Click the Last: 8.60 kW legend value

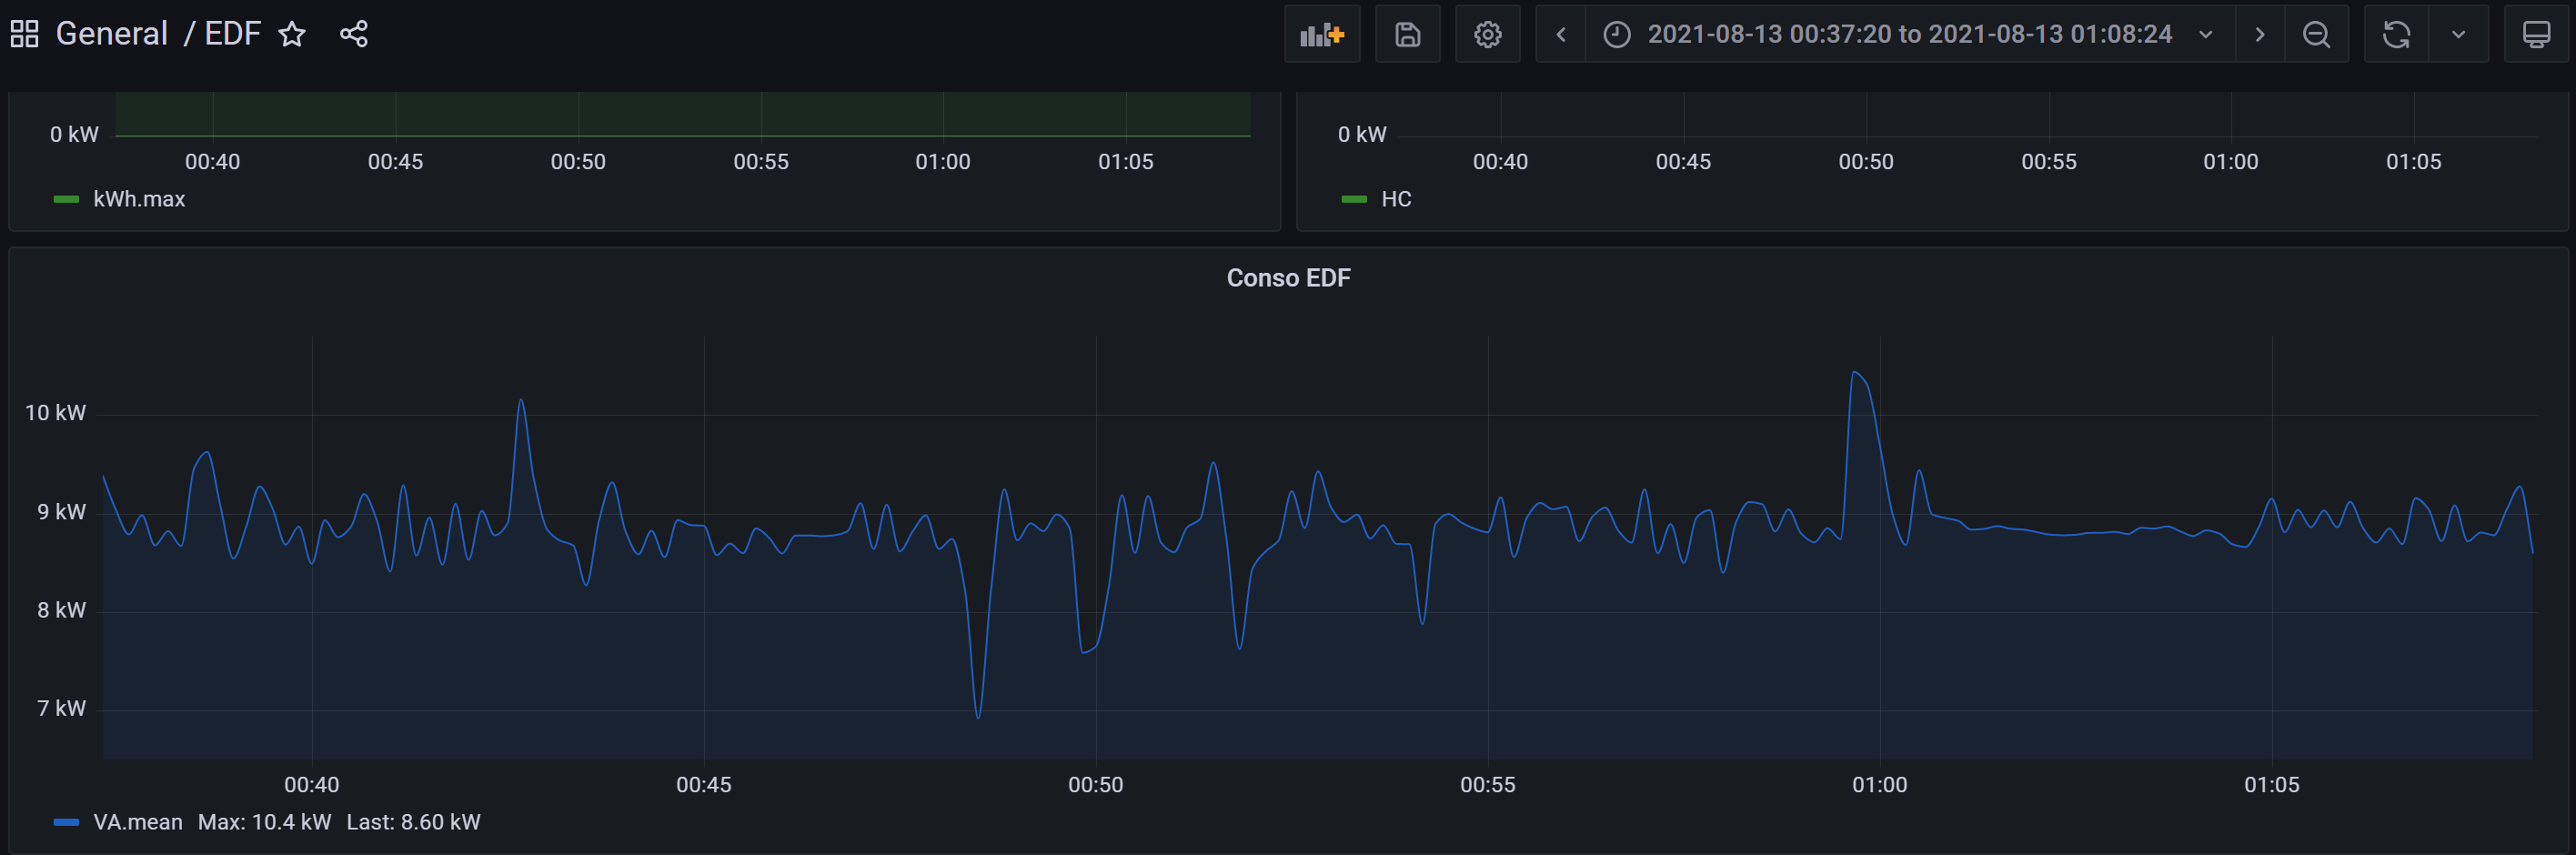pos(413,822)
